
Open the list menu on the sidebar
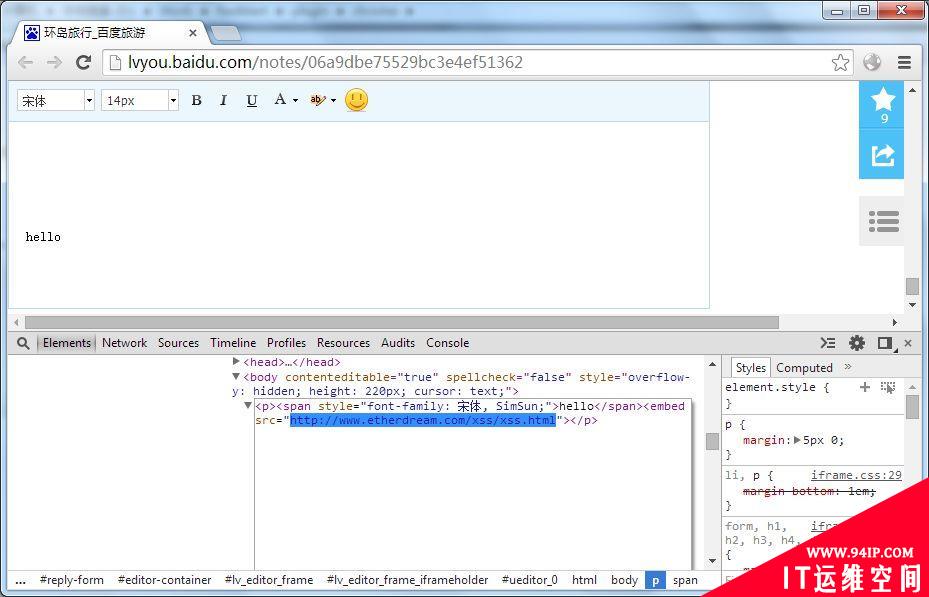882,222
